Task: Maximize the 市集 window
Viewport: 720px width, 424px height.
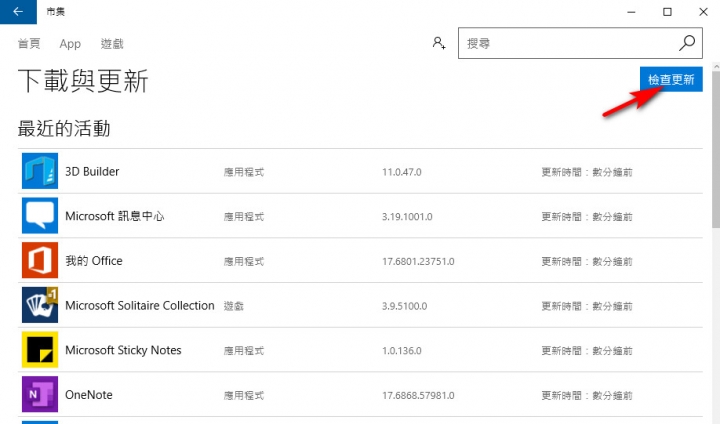Action: pos(667,12)
